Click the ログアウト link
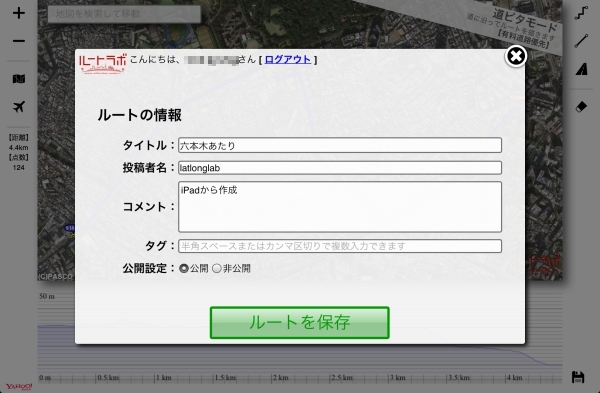The height and width of the screenshot is (393, 600). pyautogui.click(x=288, y=59)
